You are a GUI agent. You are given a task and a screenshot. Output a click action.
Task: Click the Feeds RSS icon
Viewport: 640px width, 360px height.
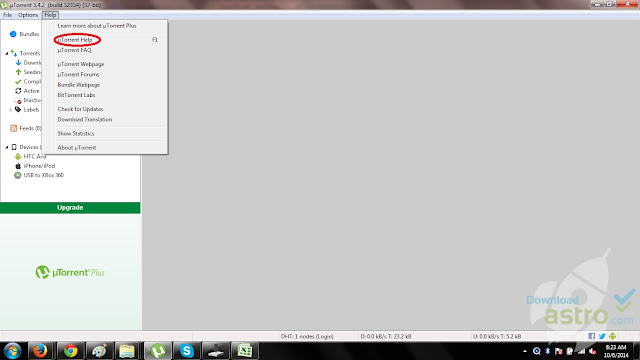tap(13, 128)
